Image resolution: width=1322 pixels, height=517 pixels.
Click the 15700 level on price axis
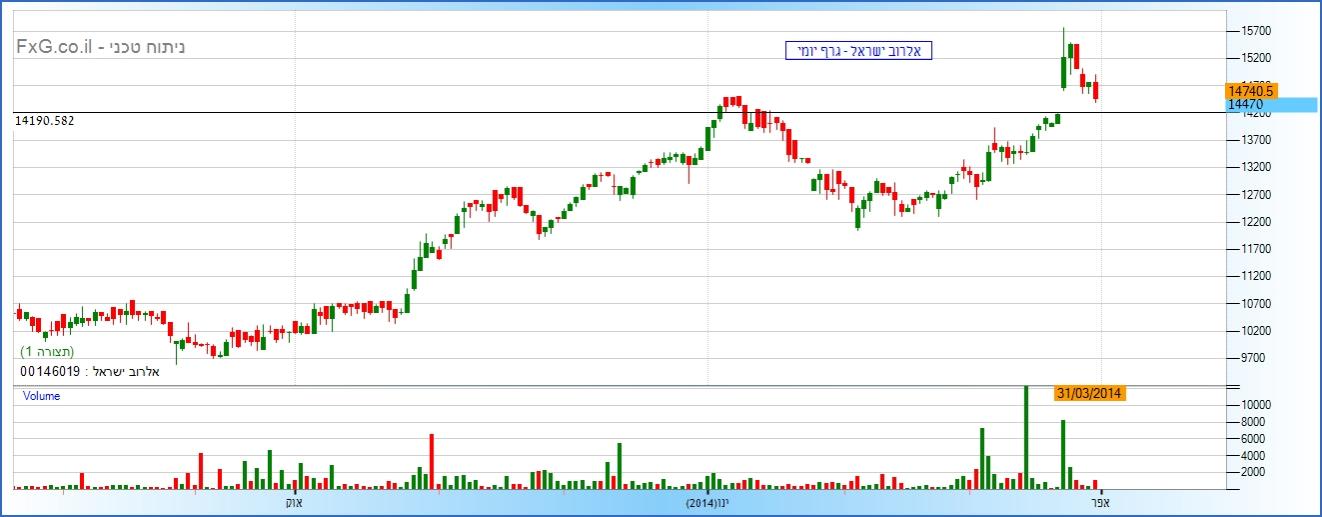point(1255,31)
